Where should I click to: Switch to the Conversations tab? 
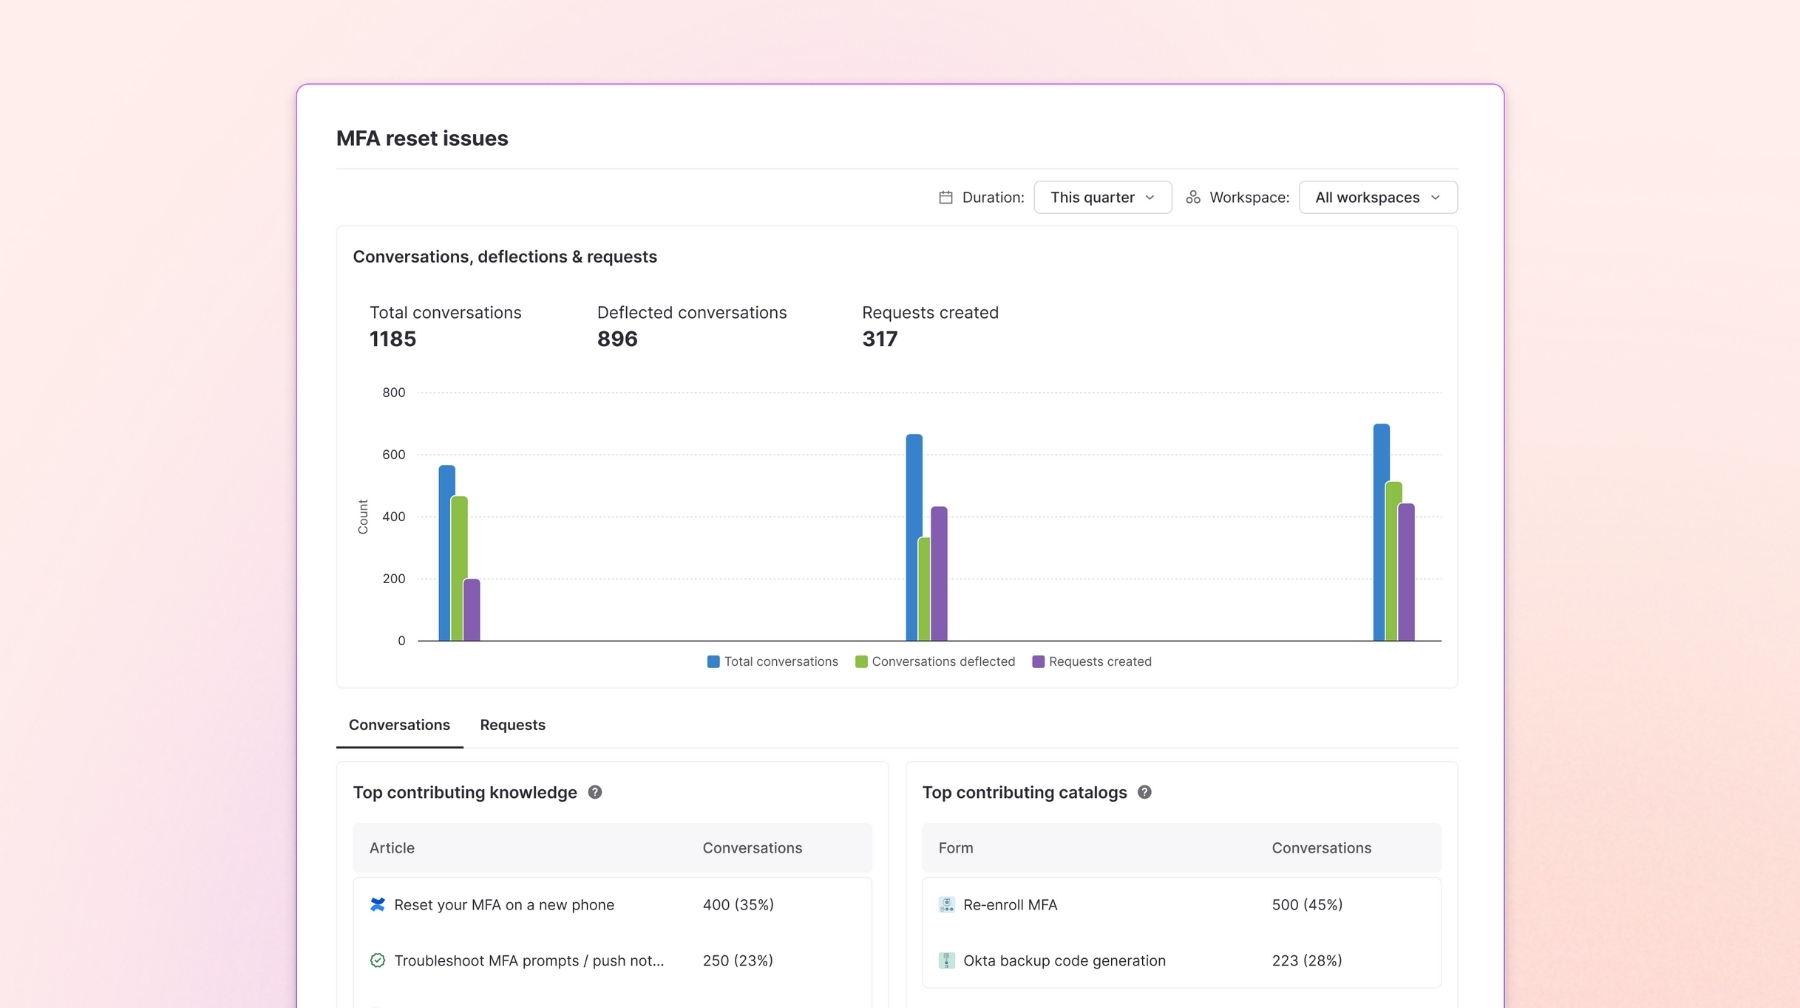pyautogui.click(x=399, y=725)
